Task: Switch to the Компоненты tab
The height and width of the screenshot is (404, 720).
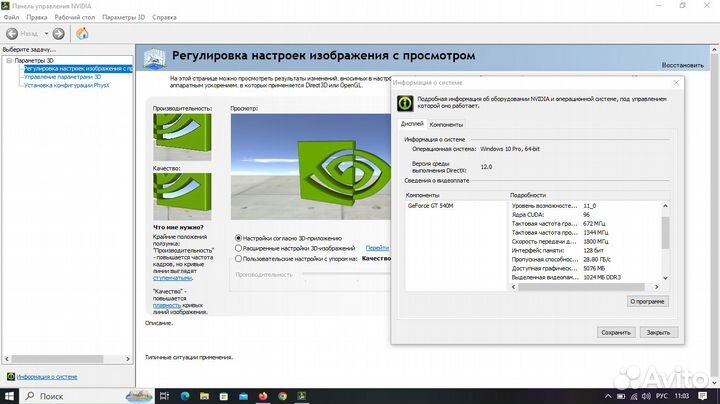Action: (x=446, y=124)
